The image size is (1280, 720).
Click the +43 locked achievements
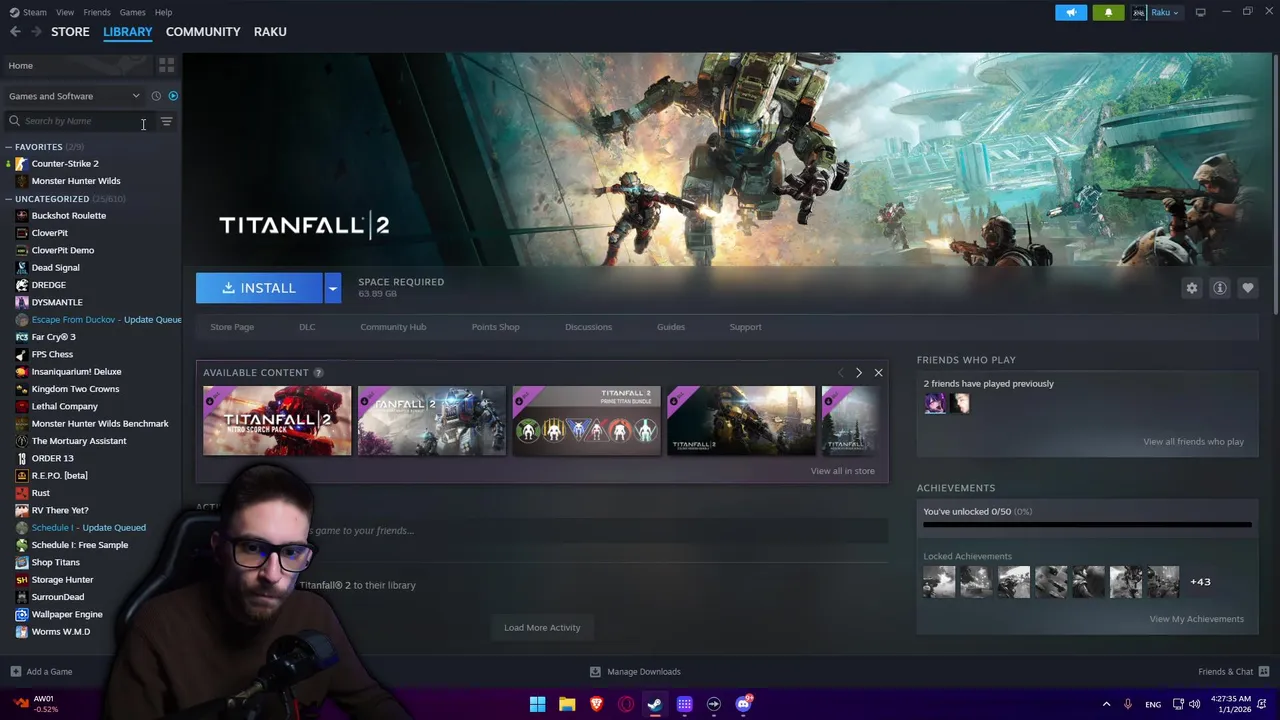(1200, 582)
